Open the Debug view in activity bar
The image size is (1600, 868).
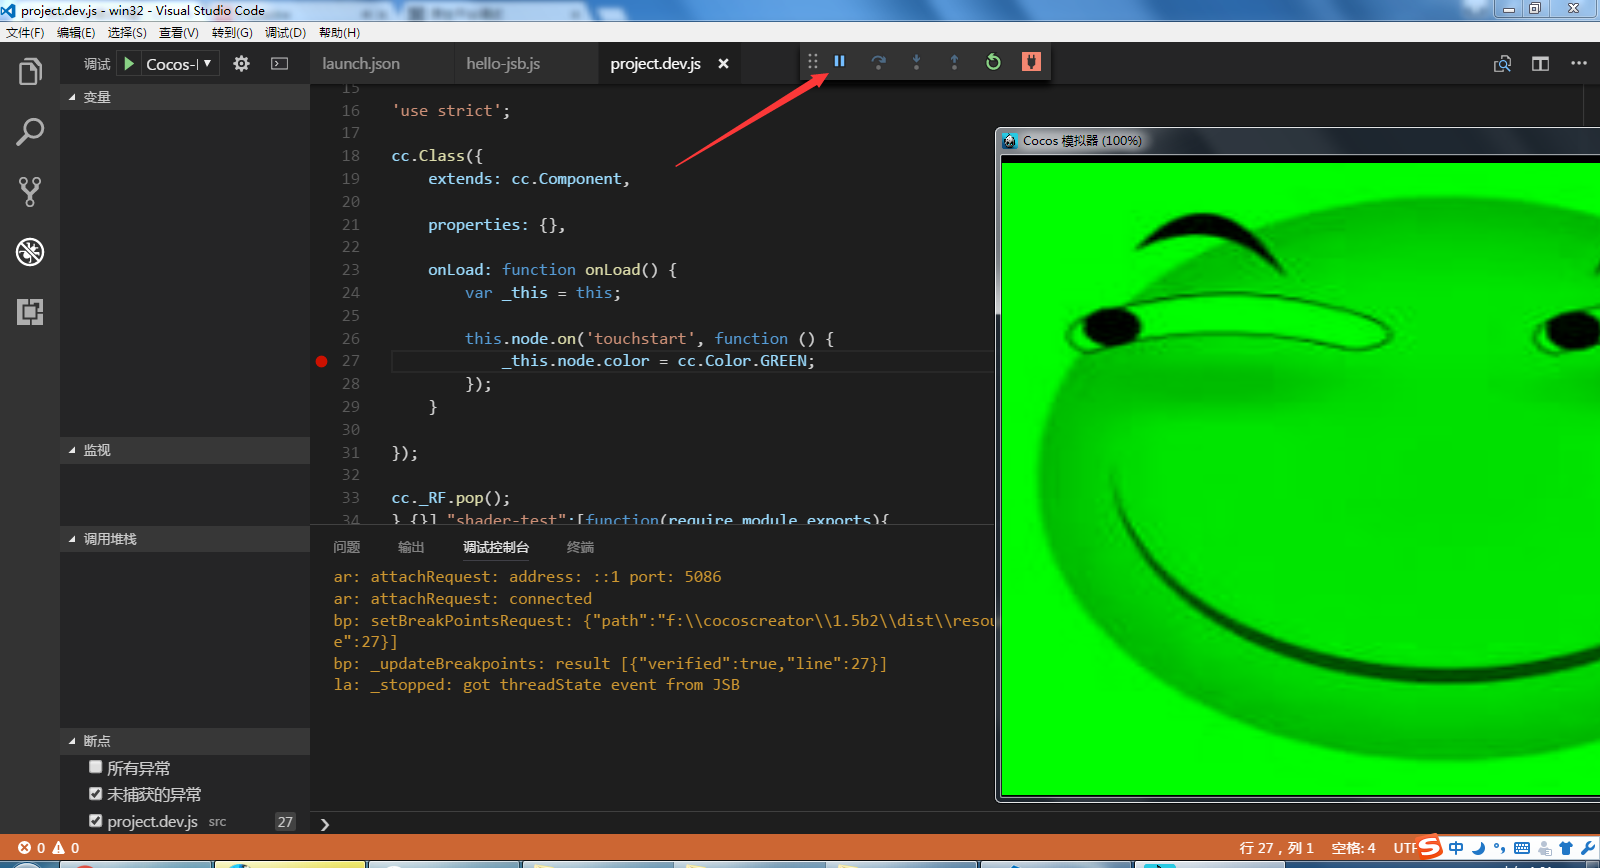[30, 252]
